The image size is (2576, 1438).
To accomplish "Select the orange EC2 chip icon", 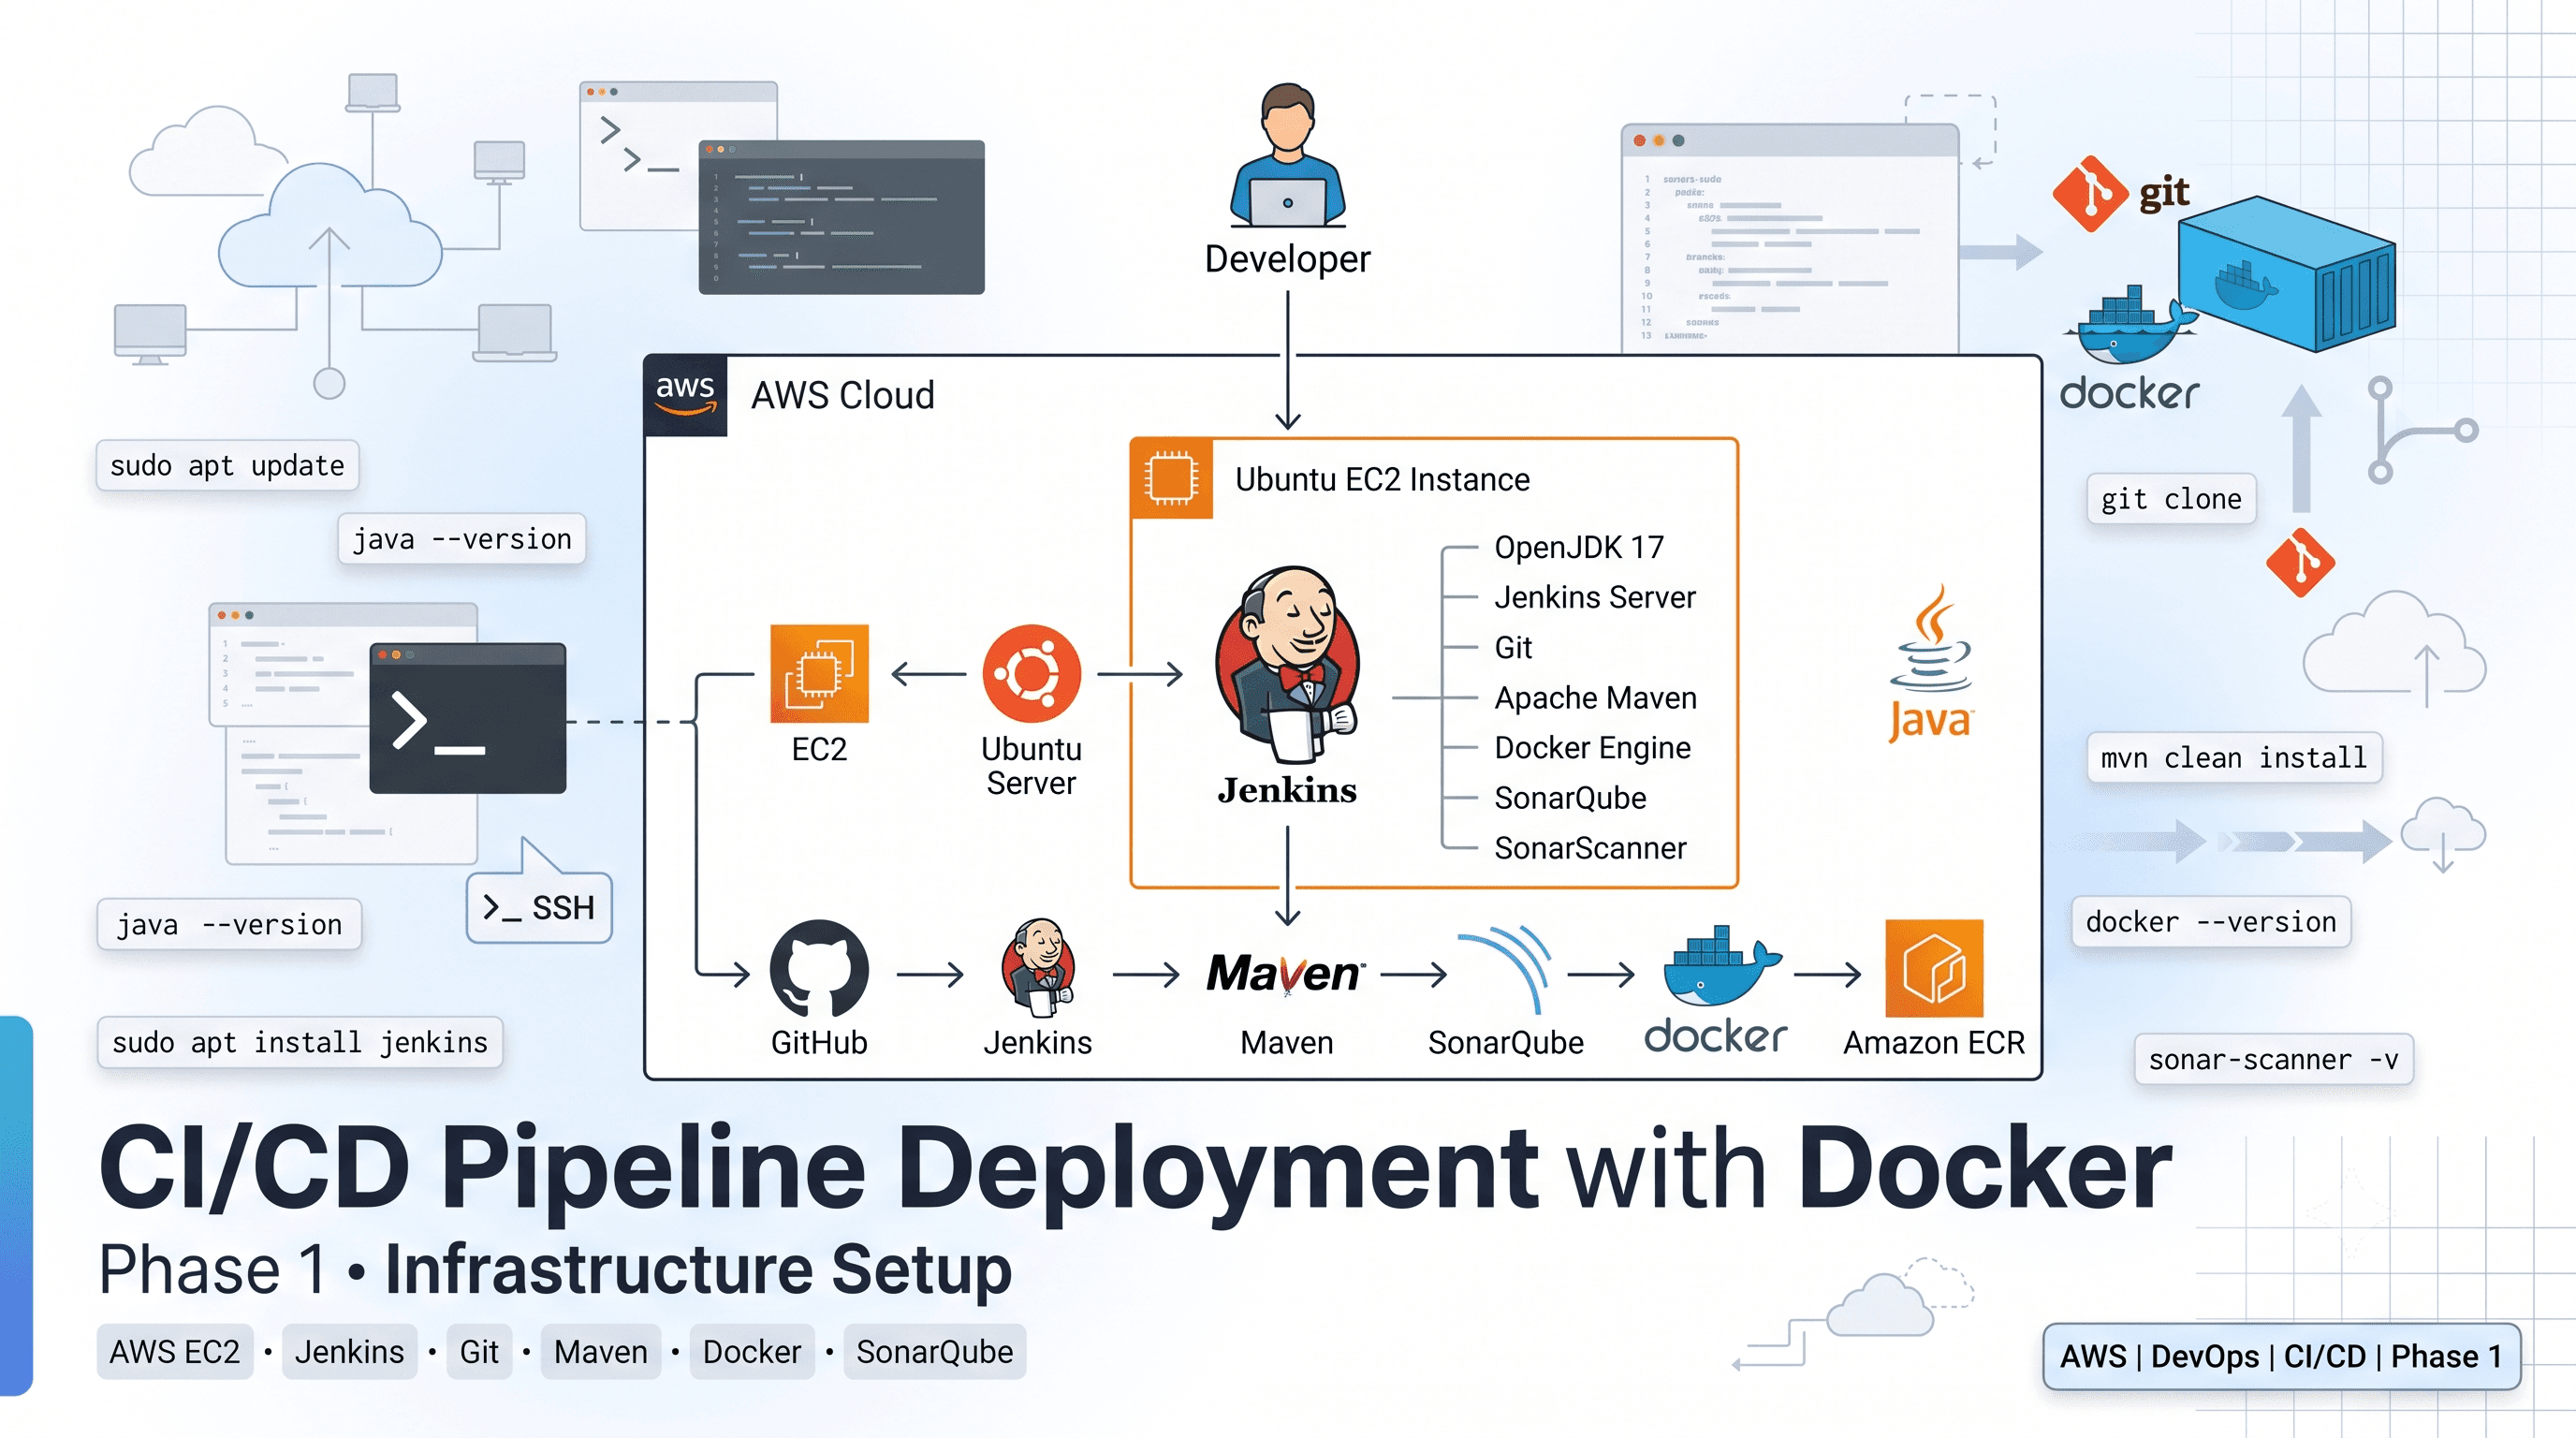I will tap(819, 673).
